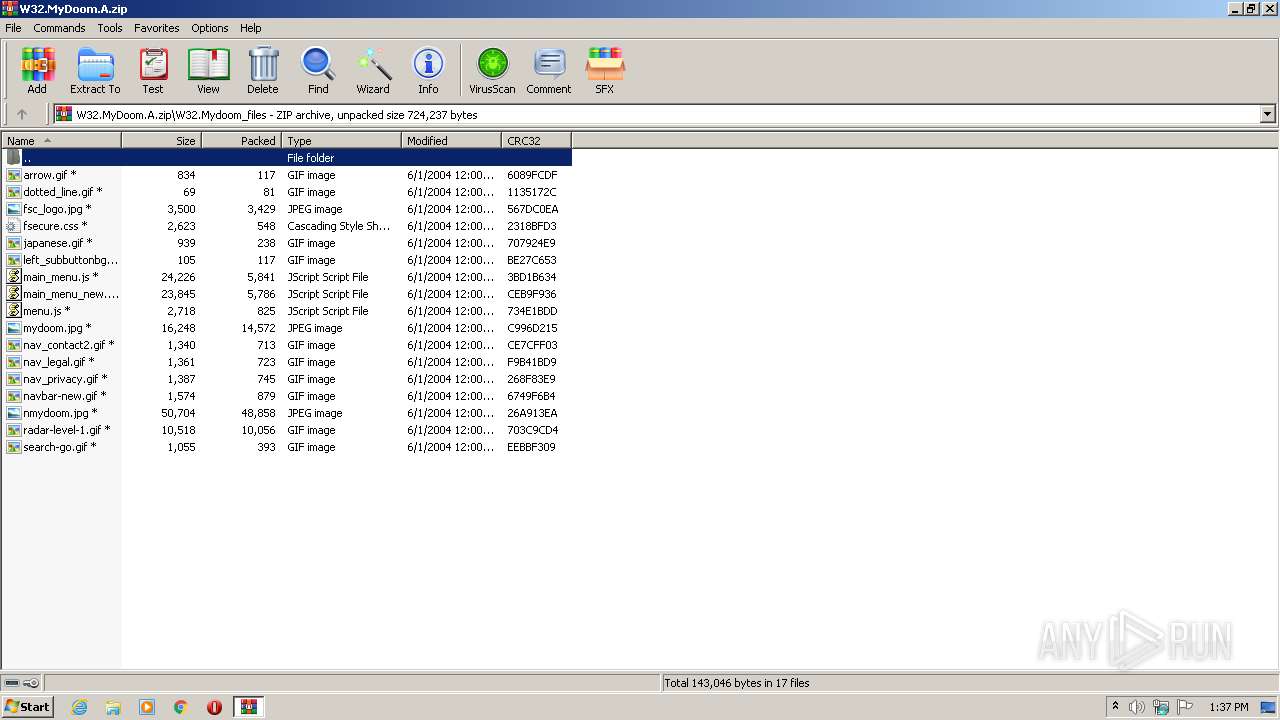Select the arrow.gif file
Viewport: 1280px width, 720px height.
287,175
